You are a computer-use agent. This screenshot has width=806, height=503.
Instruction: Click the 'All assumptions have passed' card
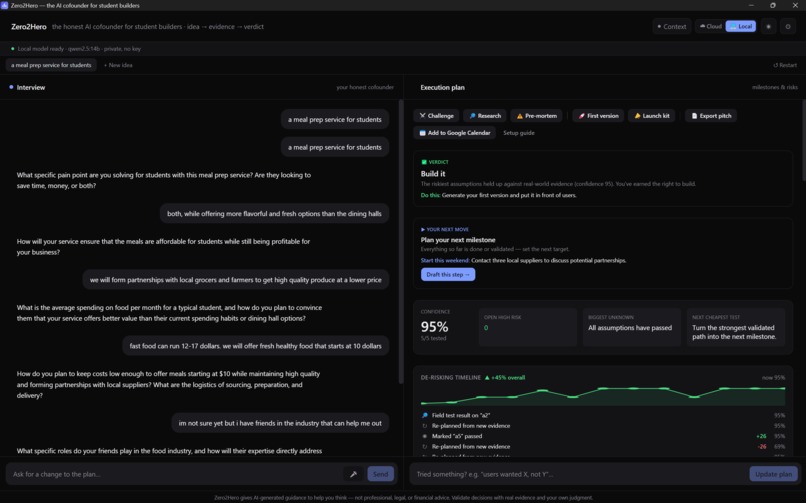[x=631, y=327]
